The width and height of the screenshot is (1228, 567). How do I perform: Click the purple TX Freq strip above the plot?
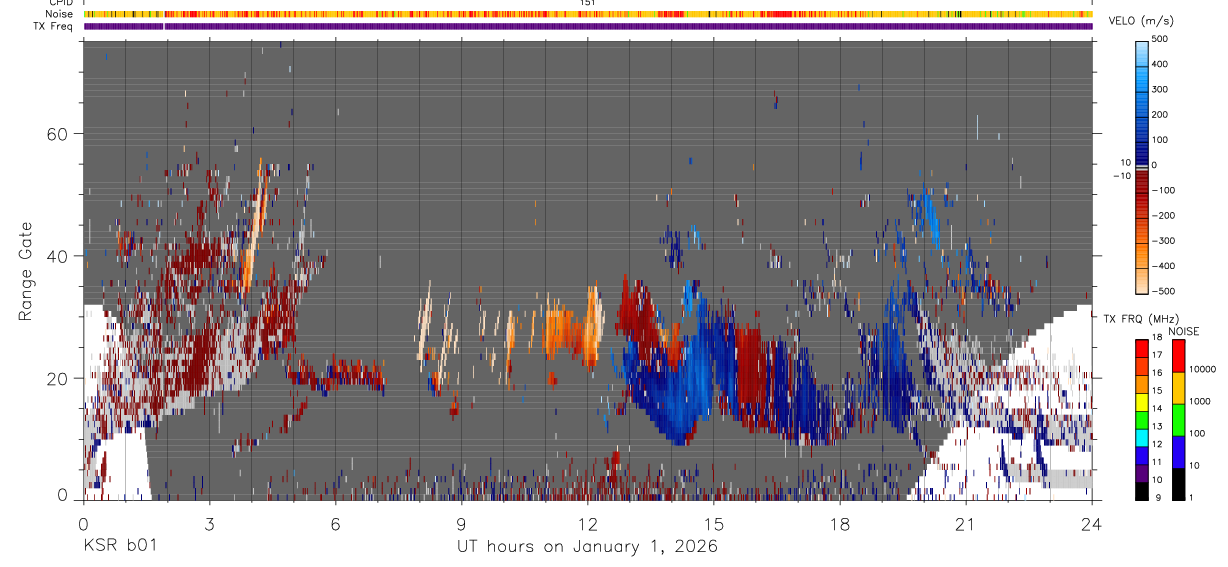click(x=588, y=26)
